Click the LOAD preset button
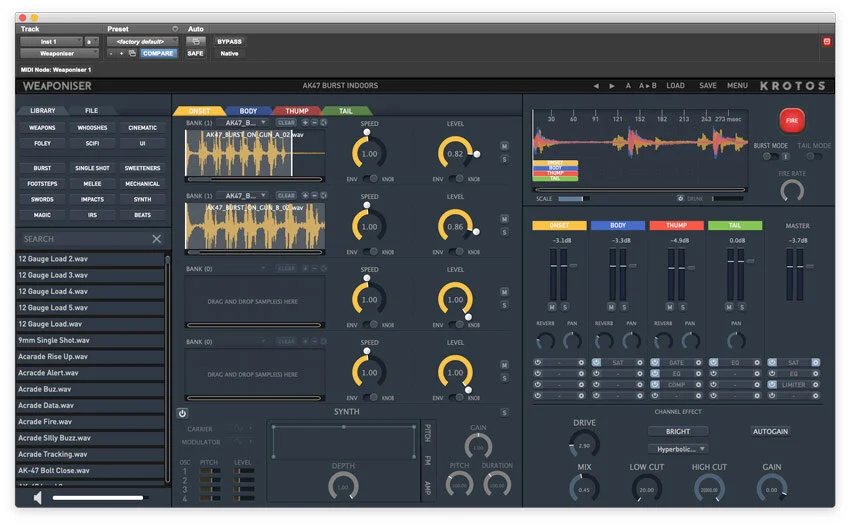This screenshot has height=525, width=850. click(x=675, y=86)
